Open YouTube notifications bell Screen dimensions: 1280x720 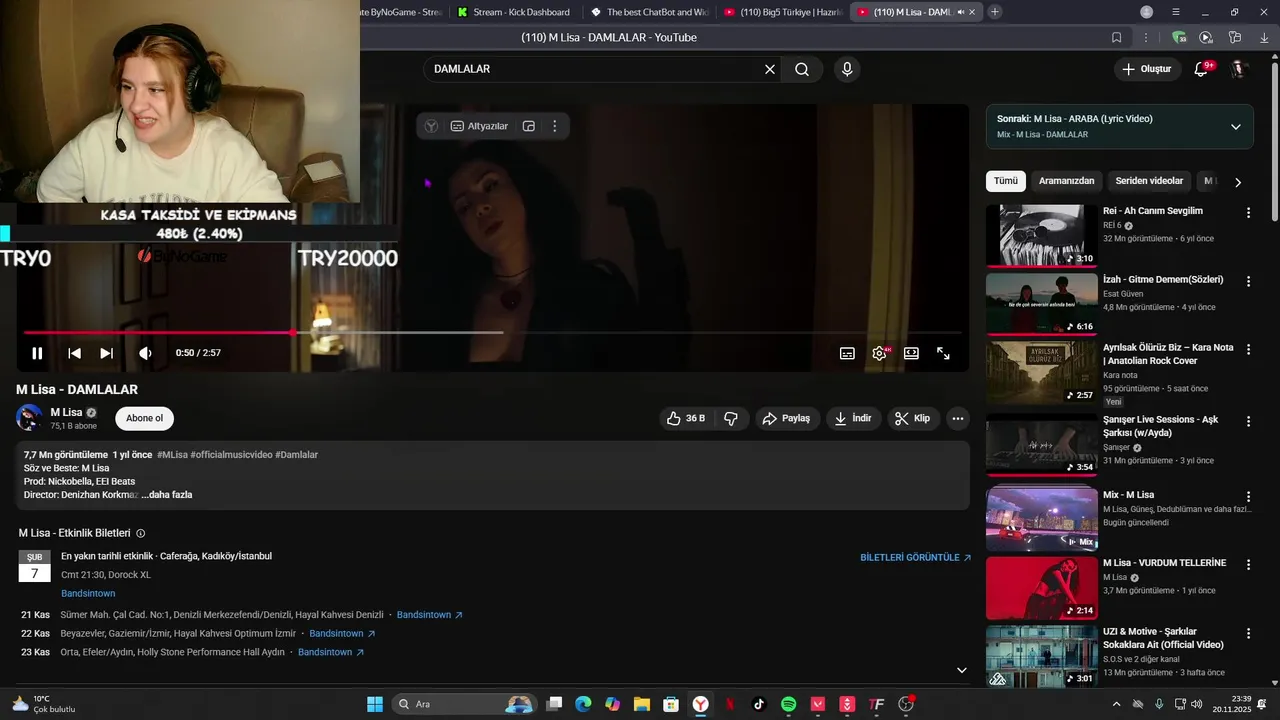tap(1202, 69)
